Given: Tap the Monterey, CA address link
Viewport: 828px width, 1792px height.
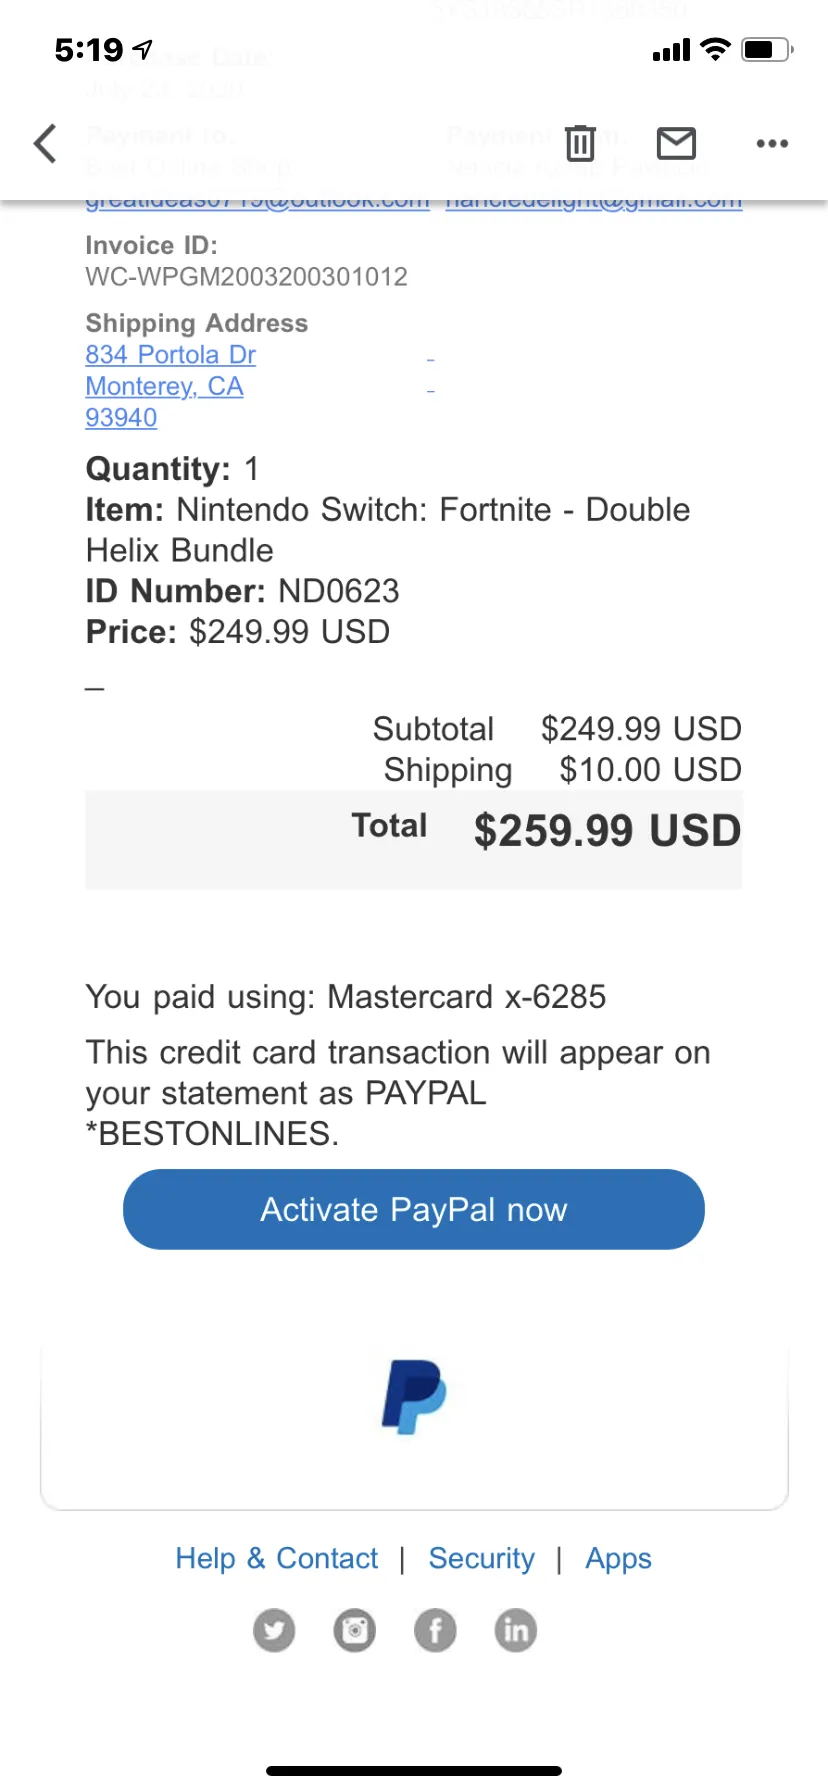Looking at the screenshot, I should pyautogui.click(x=165, y=386).
